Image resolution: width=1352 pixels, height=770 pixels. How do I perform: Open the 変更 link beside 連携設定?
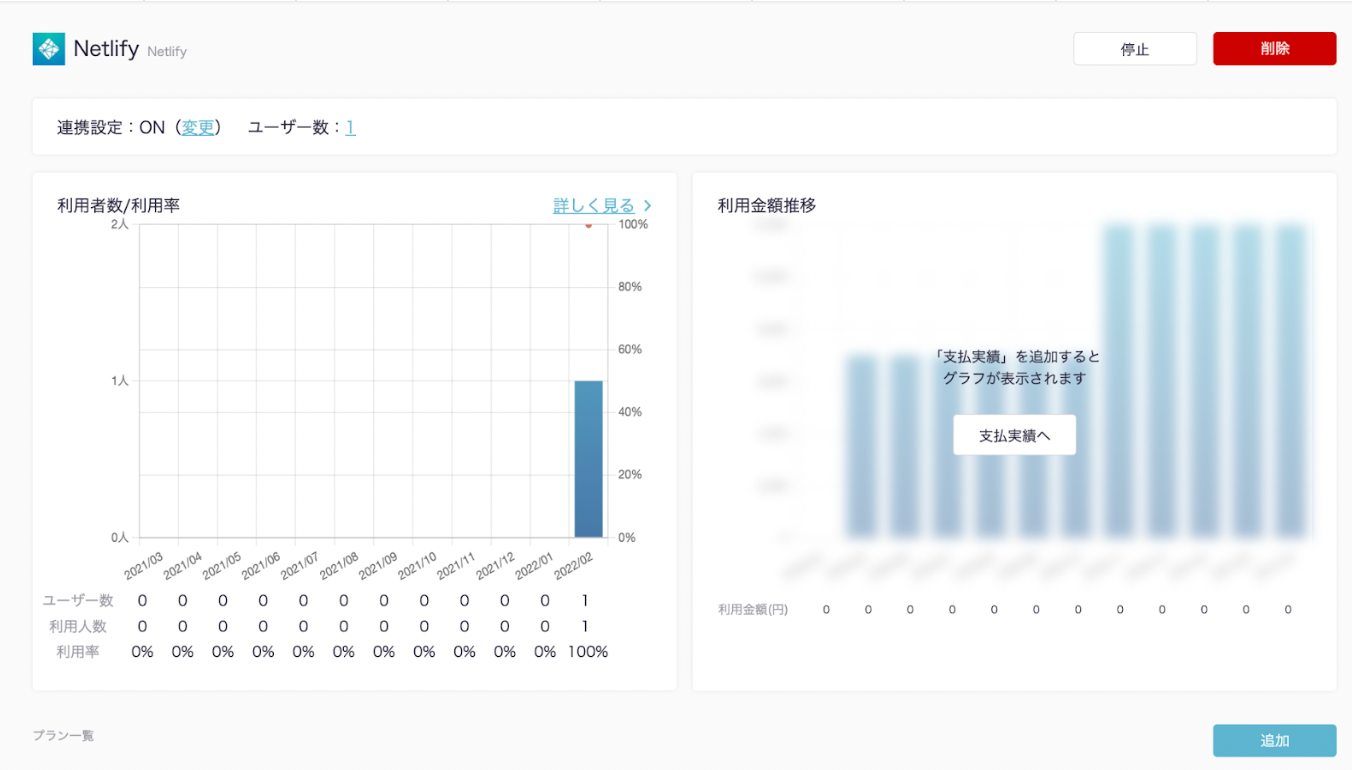pos(198,127)
